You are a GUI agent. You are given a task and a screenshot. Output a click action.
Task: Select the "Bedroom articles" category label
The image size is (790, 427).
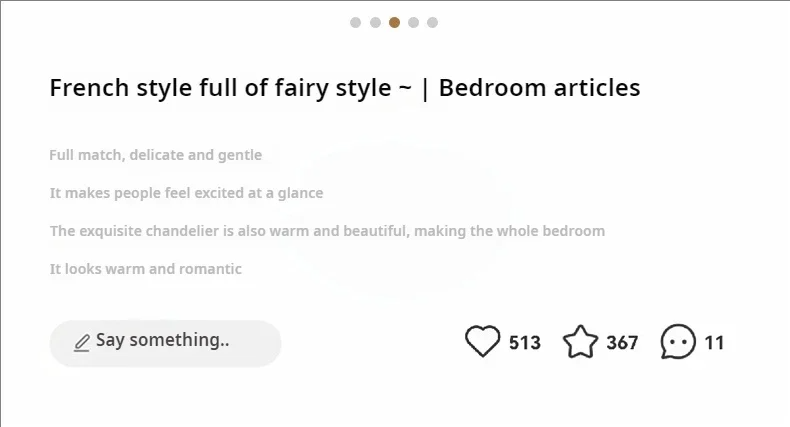(x=539, y=88)
